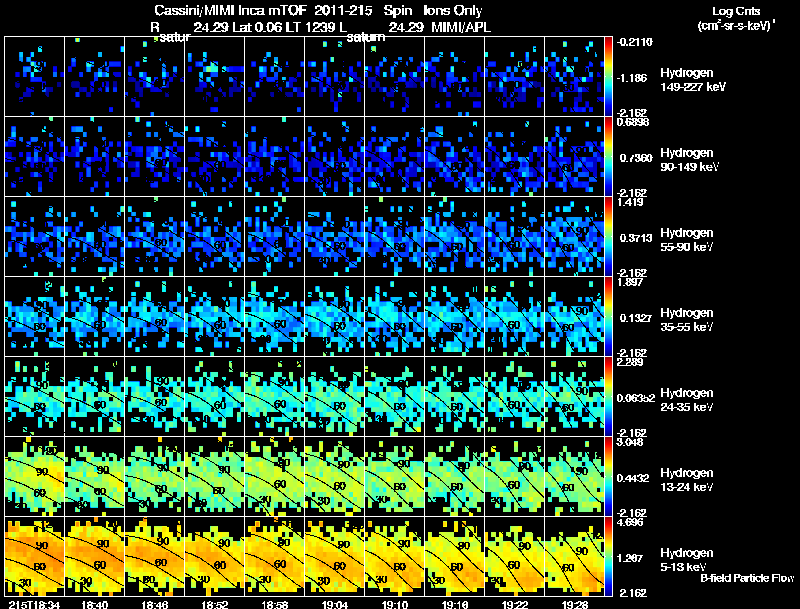Click the B-field Particle Flow label
This screenshot has width=800, height=609.
point(746,578)
